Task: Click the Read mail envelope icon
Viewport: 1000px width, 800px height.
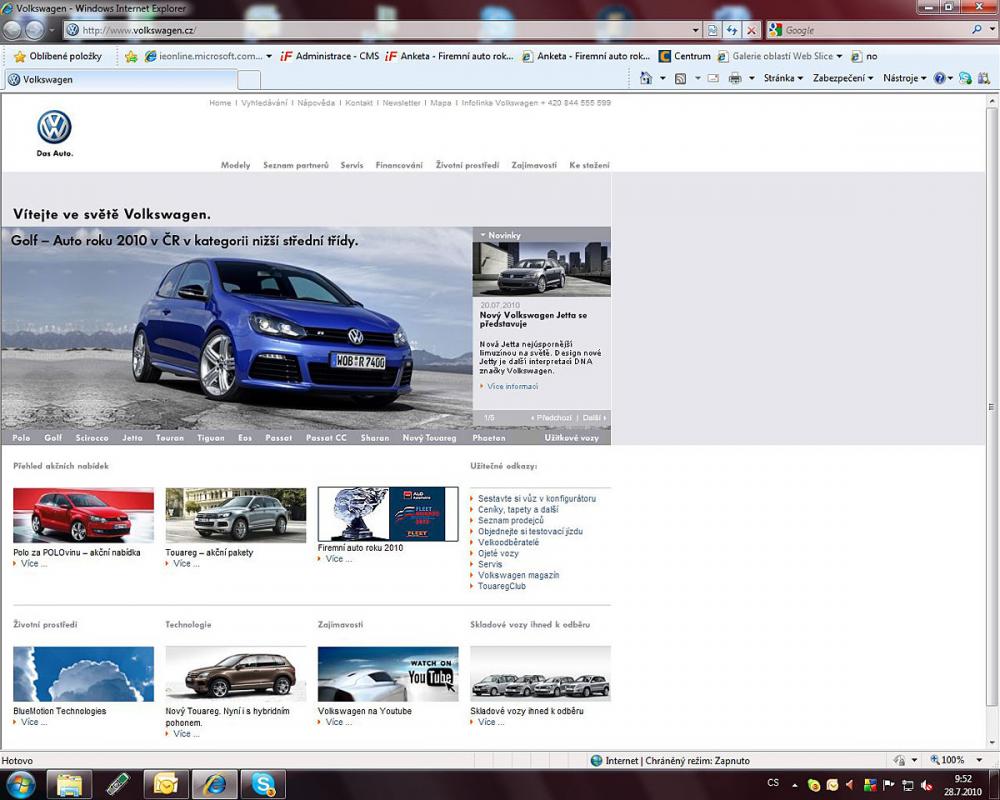Action: click(x=713, y=78)
